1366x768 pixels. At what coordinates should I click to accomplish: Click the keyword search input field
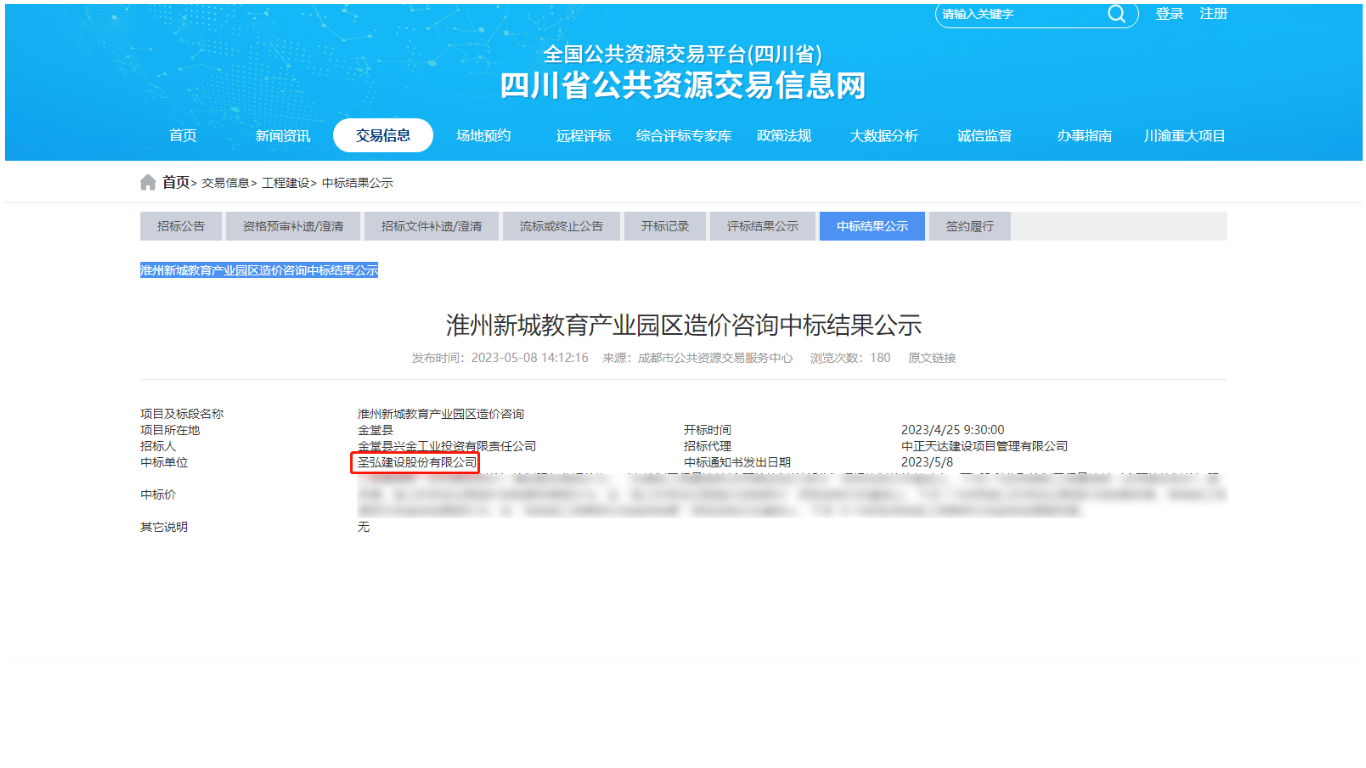tap(1020, 14)
